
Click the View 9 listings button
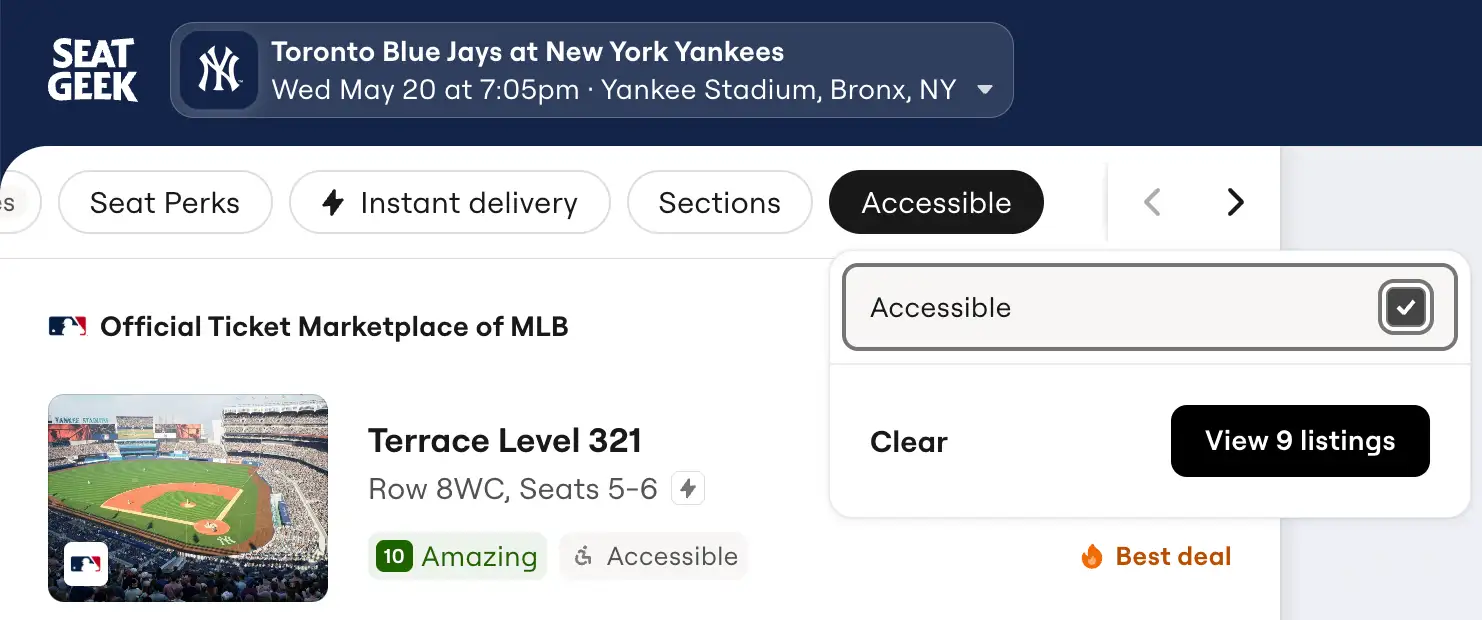point(1300,441)
